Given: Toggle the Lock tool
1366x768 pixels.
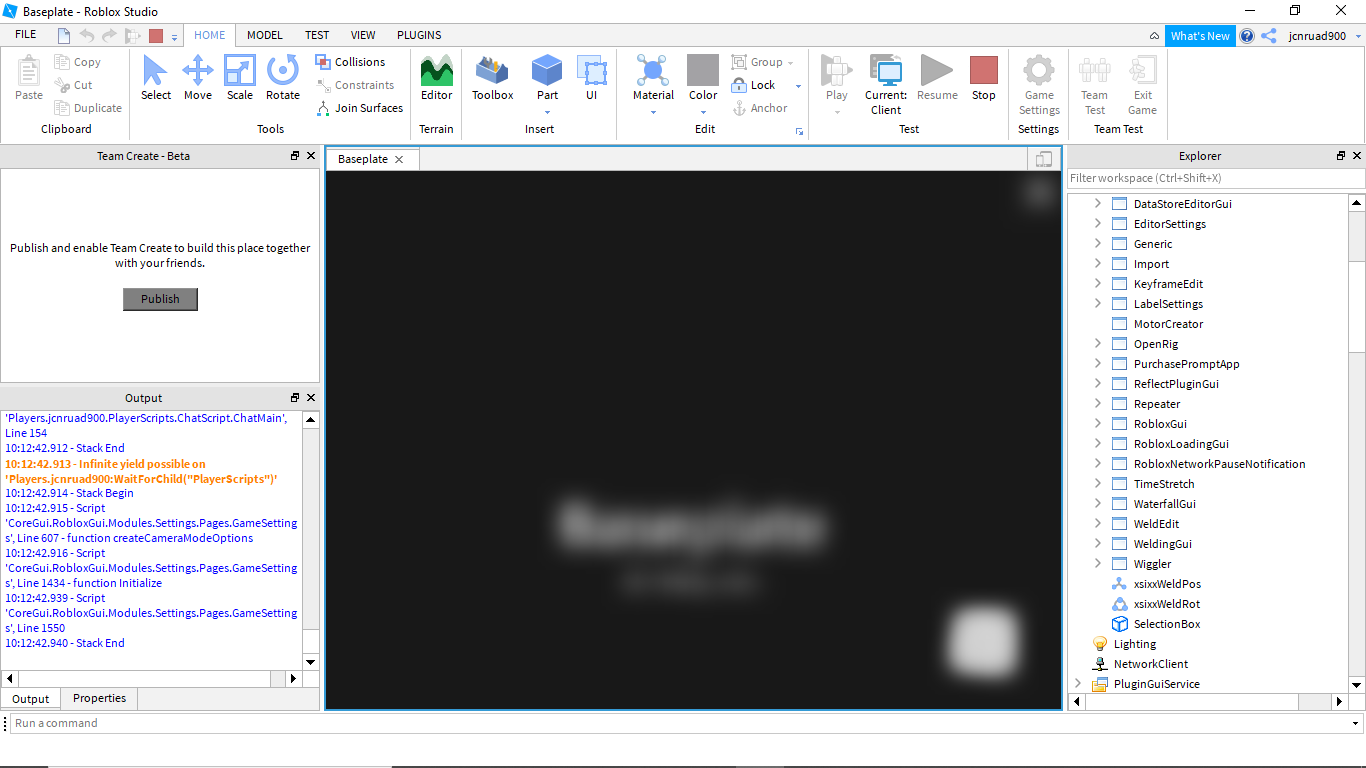Looking at the screenshot, I should pos(754,85).
